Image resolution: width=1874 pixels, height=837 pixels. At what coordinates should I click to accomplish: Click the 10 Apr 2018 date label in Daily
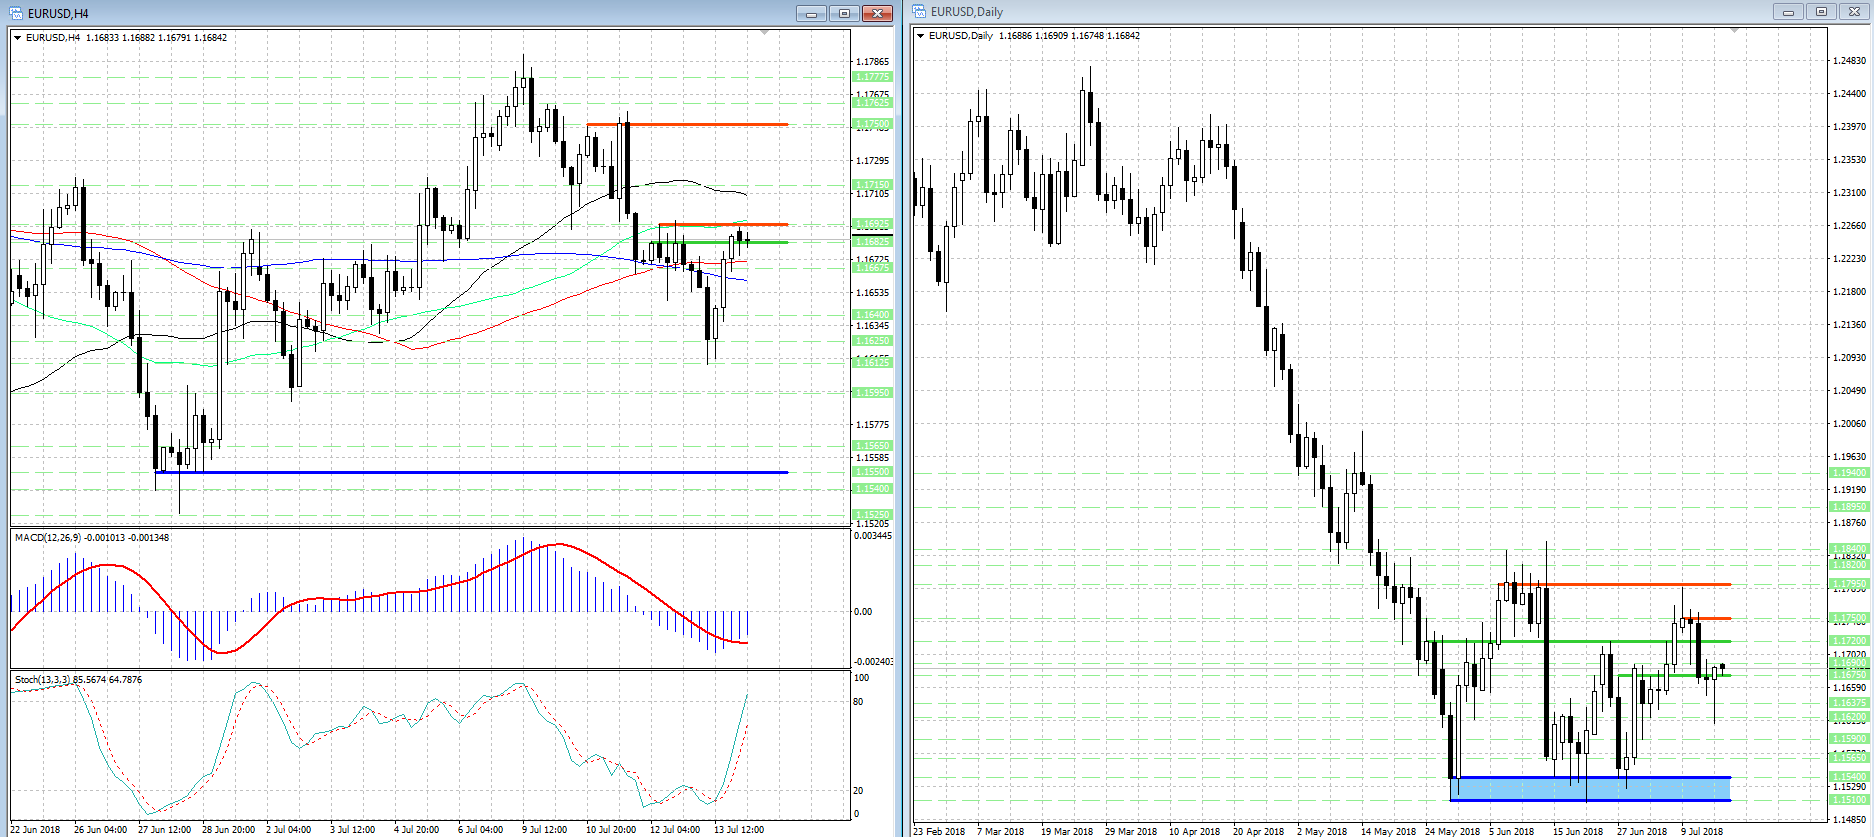point(1194,831)
